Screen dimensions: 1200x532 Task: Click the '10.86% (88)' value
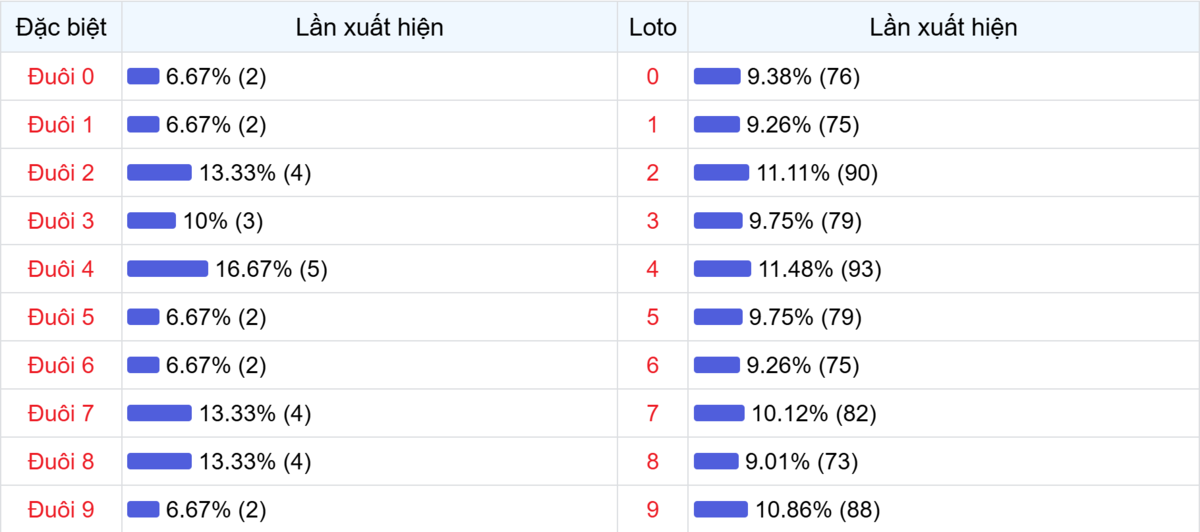point(818,509)
